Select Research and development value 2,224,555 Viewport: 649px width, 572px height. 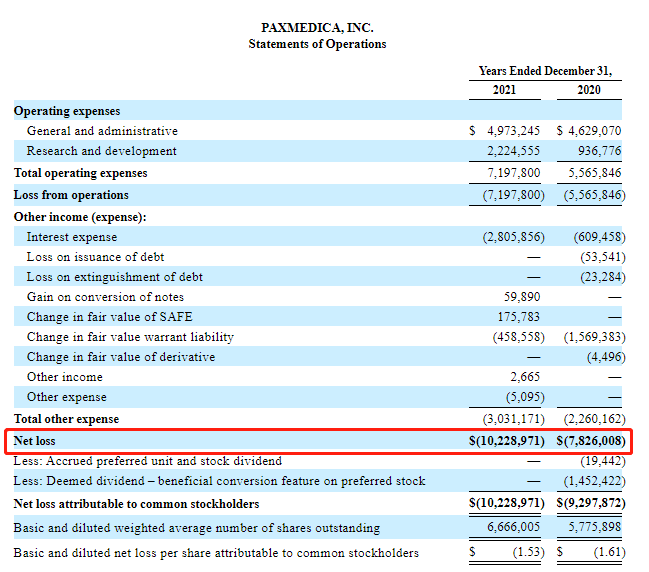(514, 151)
